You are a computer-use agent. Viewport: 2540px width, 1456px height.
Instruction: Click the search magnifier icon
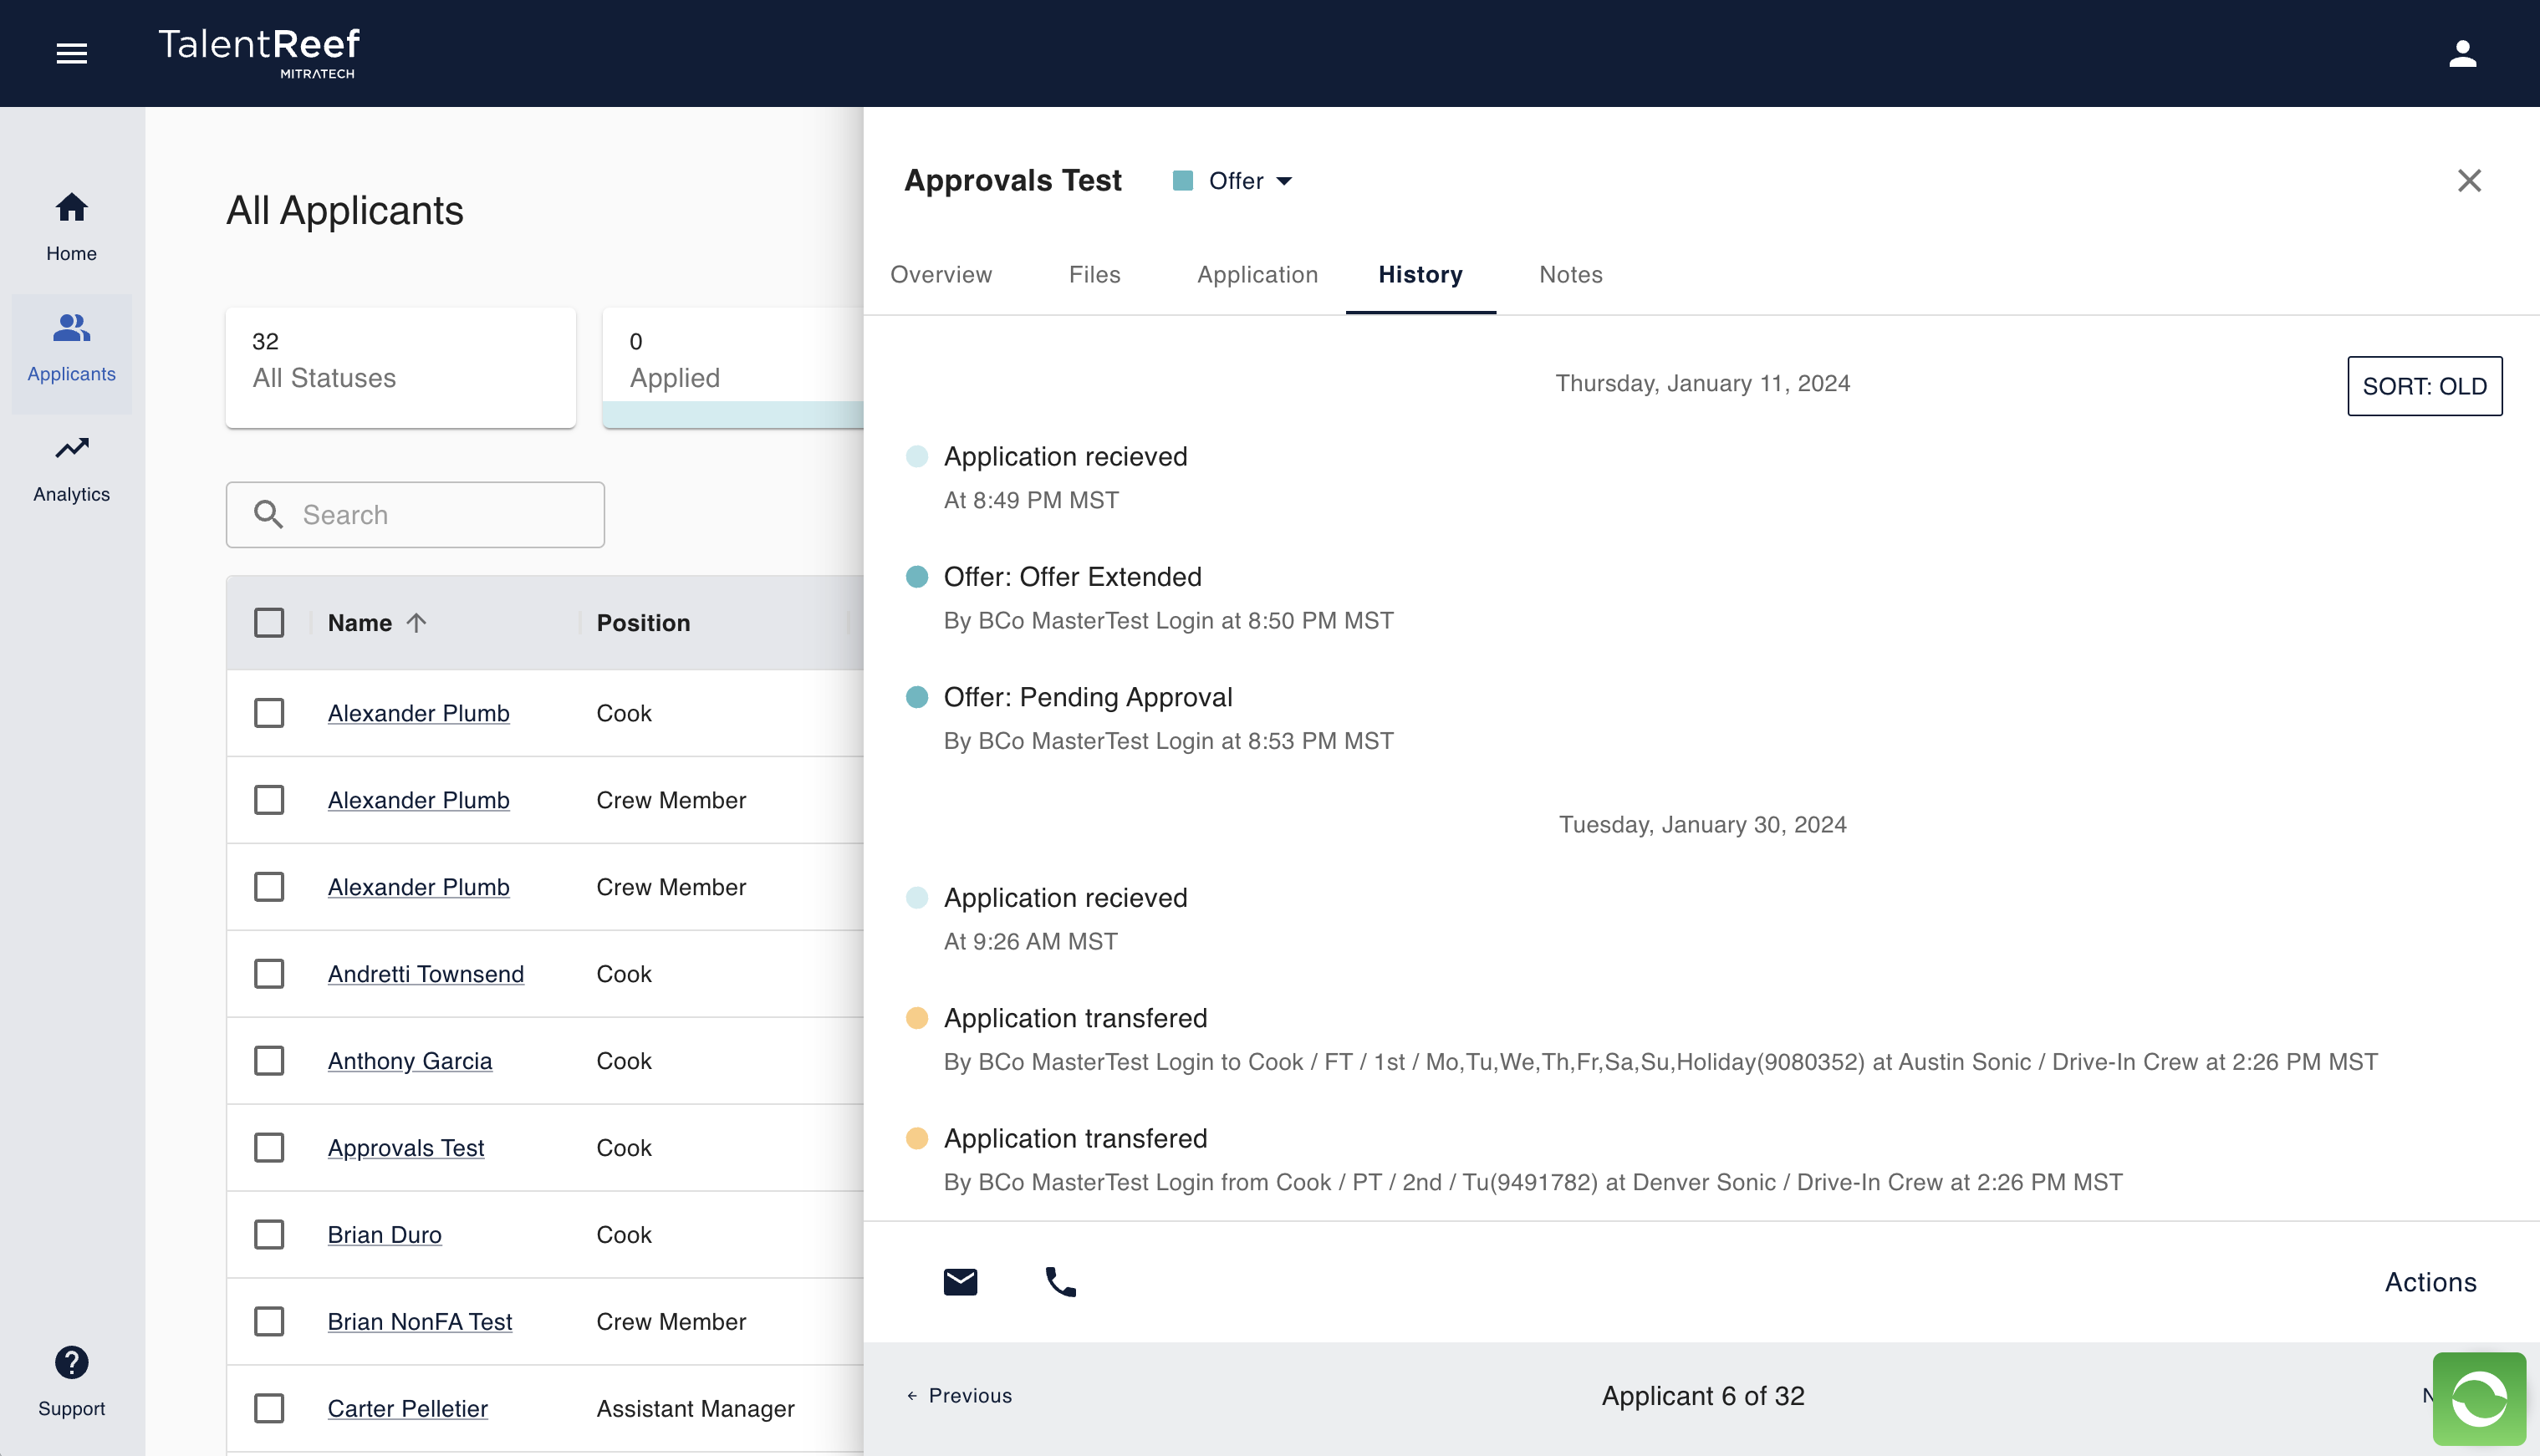pyautogui.click(x=268, y=514)
